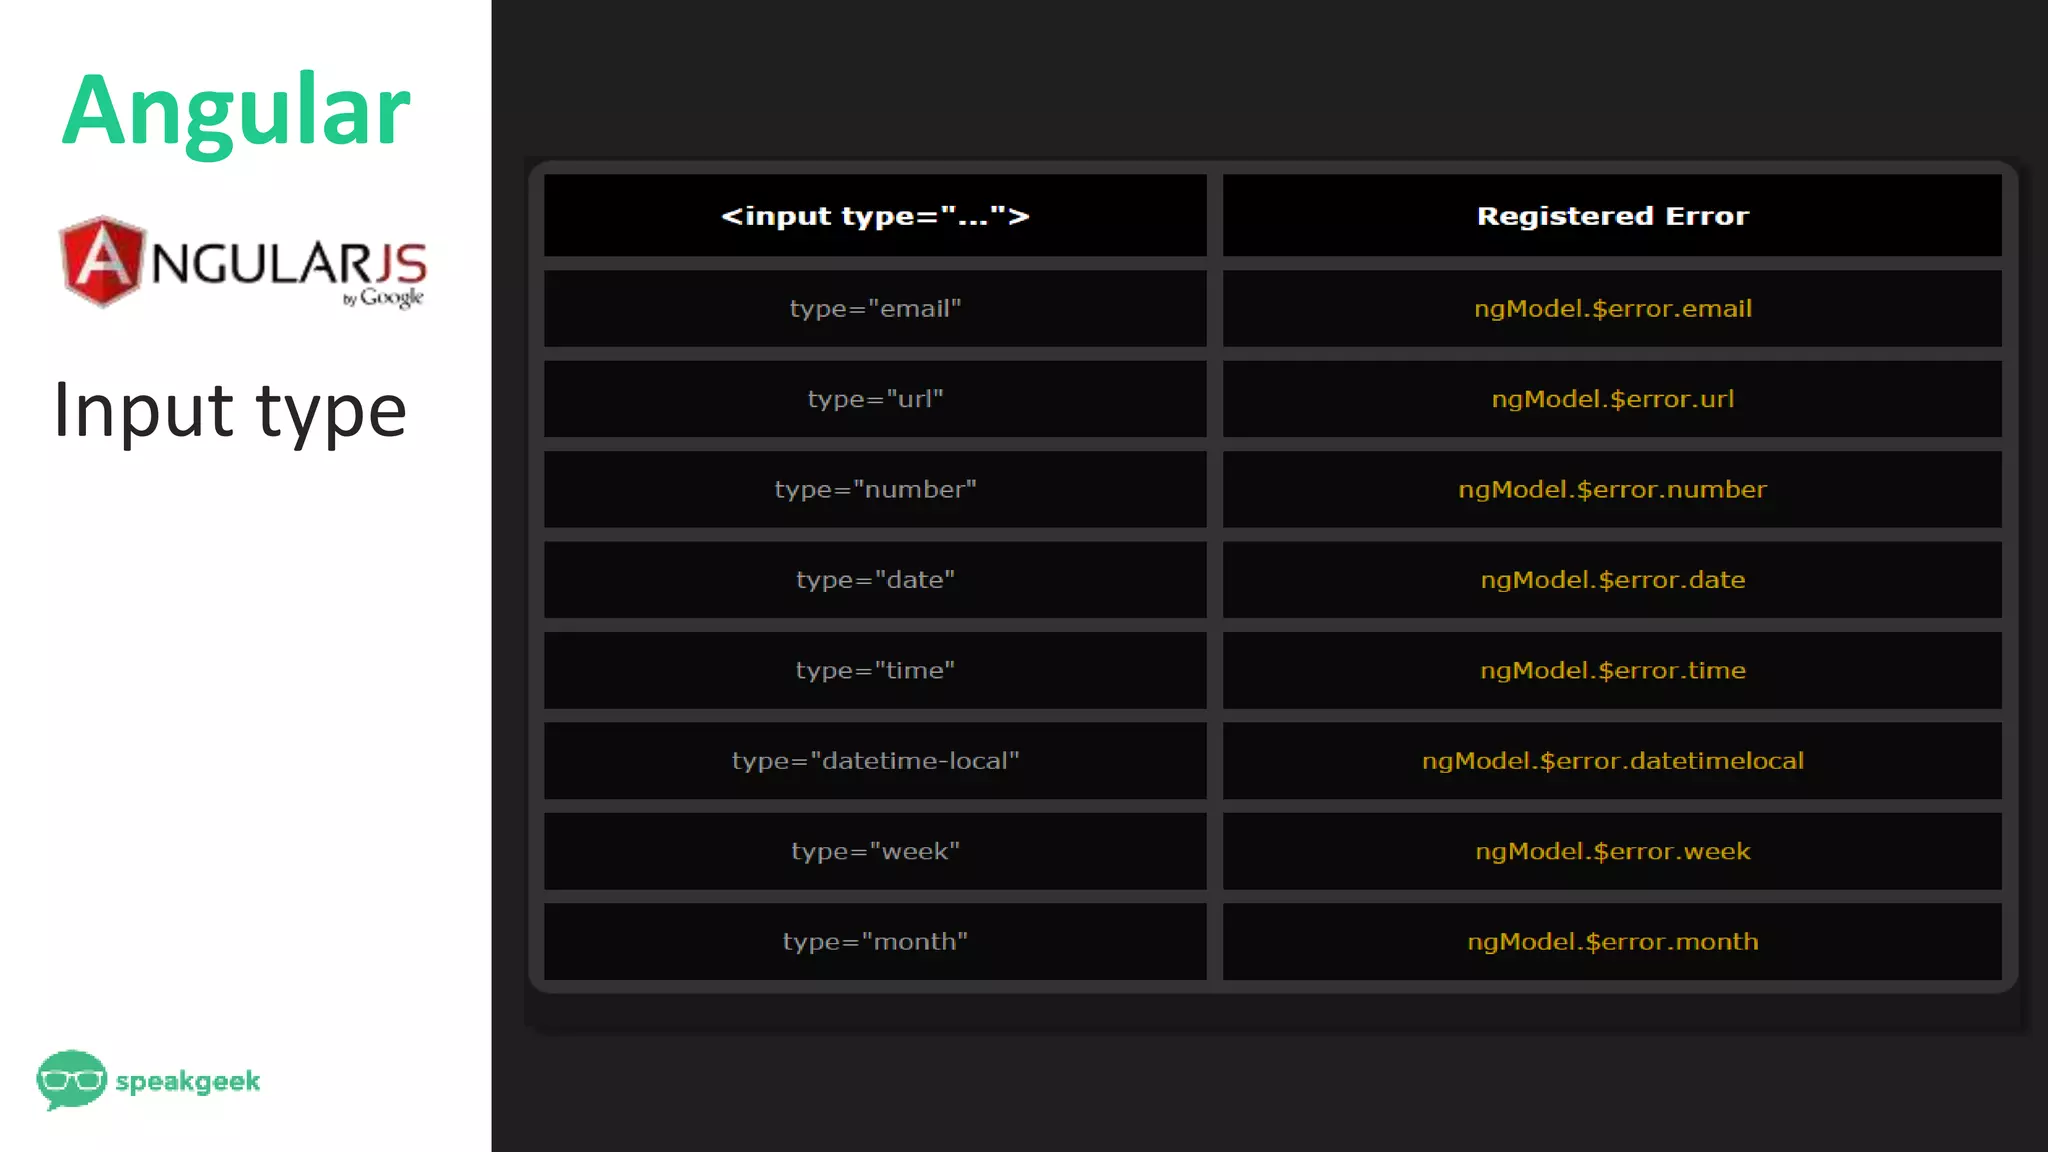The height and width of the screenshot is (1152, 2048).
Task: Select the type="month" cell
Action: pyautogui.click(x=875, y=942)
